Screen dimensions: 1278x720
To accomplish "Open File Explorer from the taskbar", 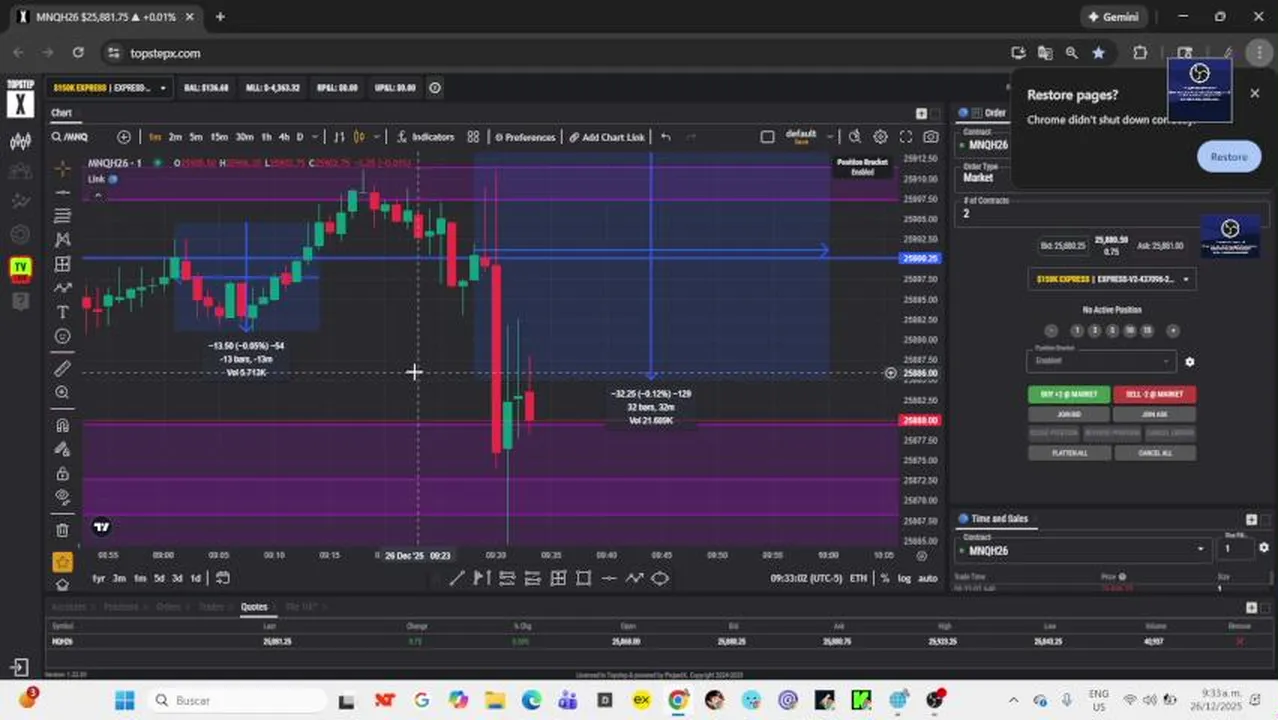I will (494, 700).
